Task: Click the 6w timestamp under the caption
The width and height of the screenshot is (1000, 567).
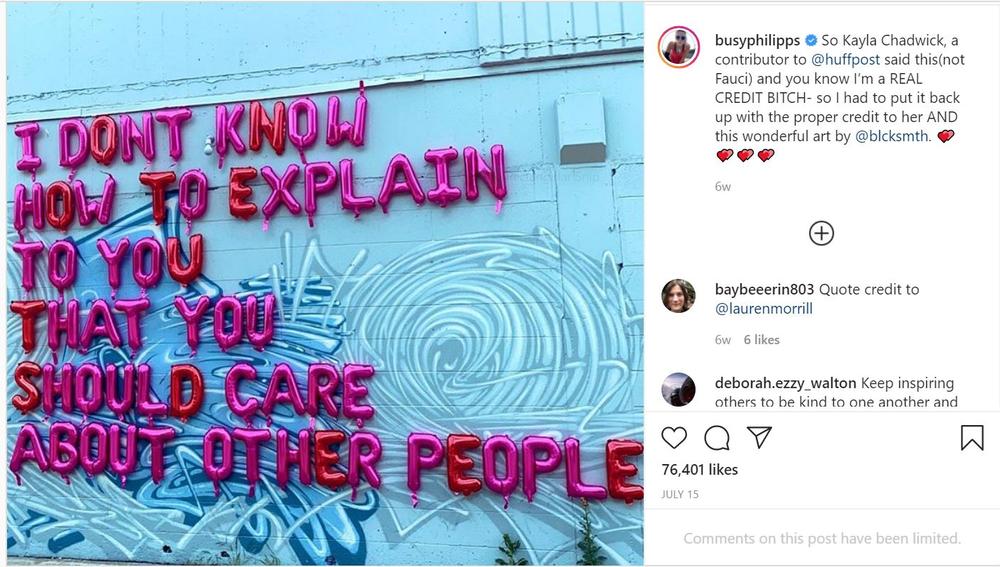Action: [x=723, y=187]
